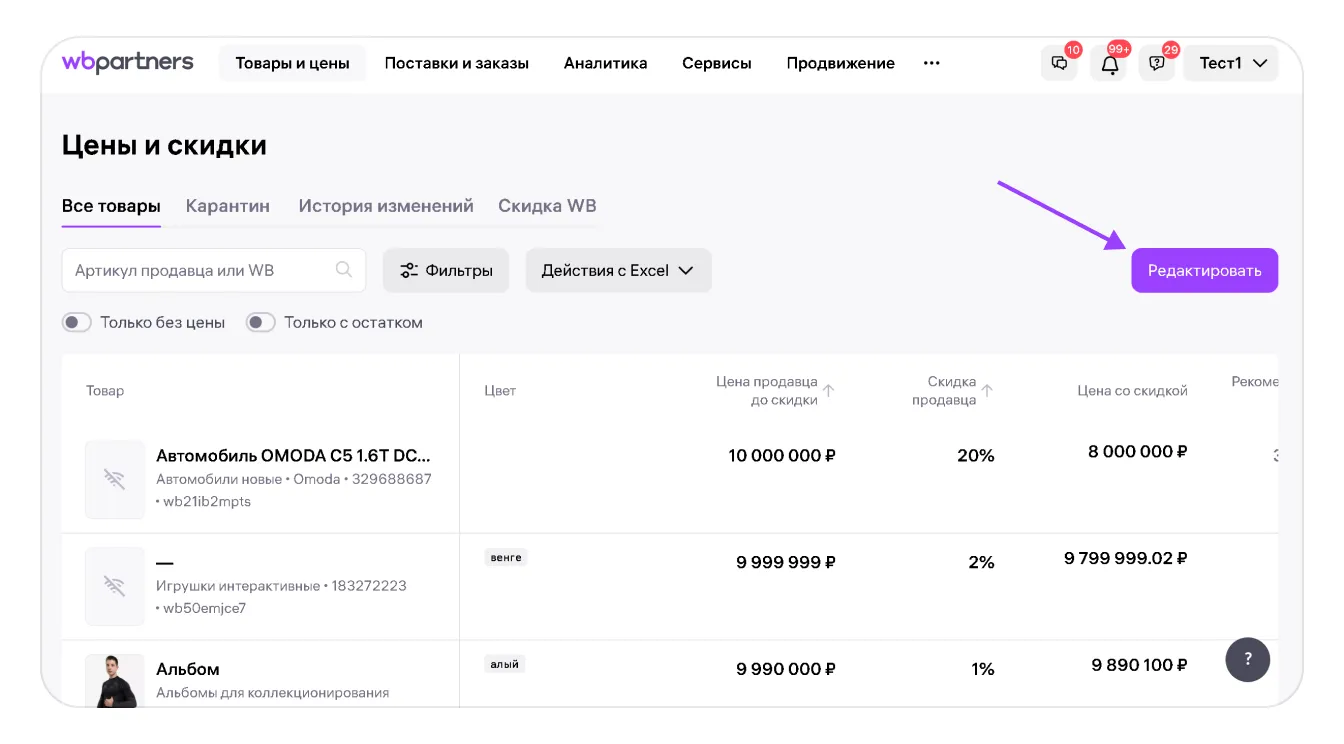1344x744 pixels.
Task: Switch to 'История изменений' tab
Action: (385, 206)
